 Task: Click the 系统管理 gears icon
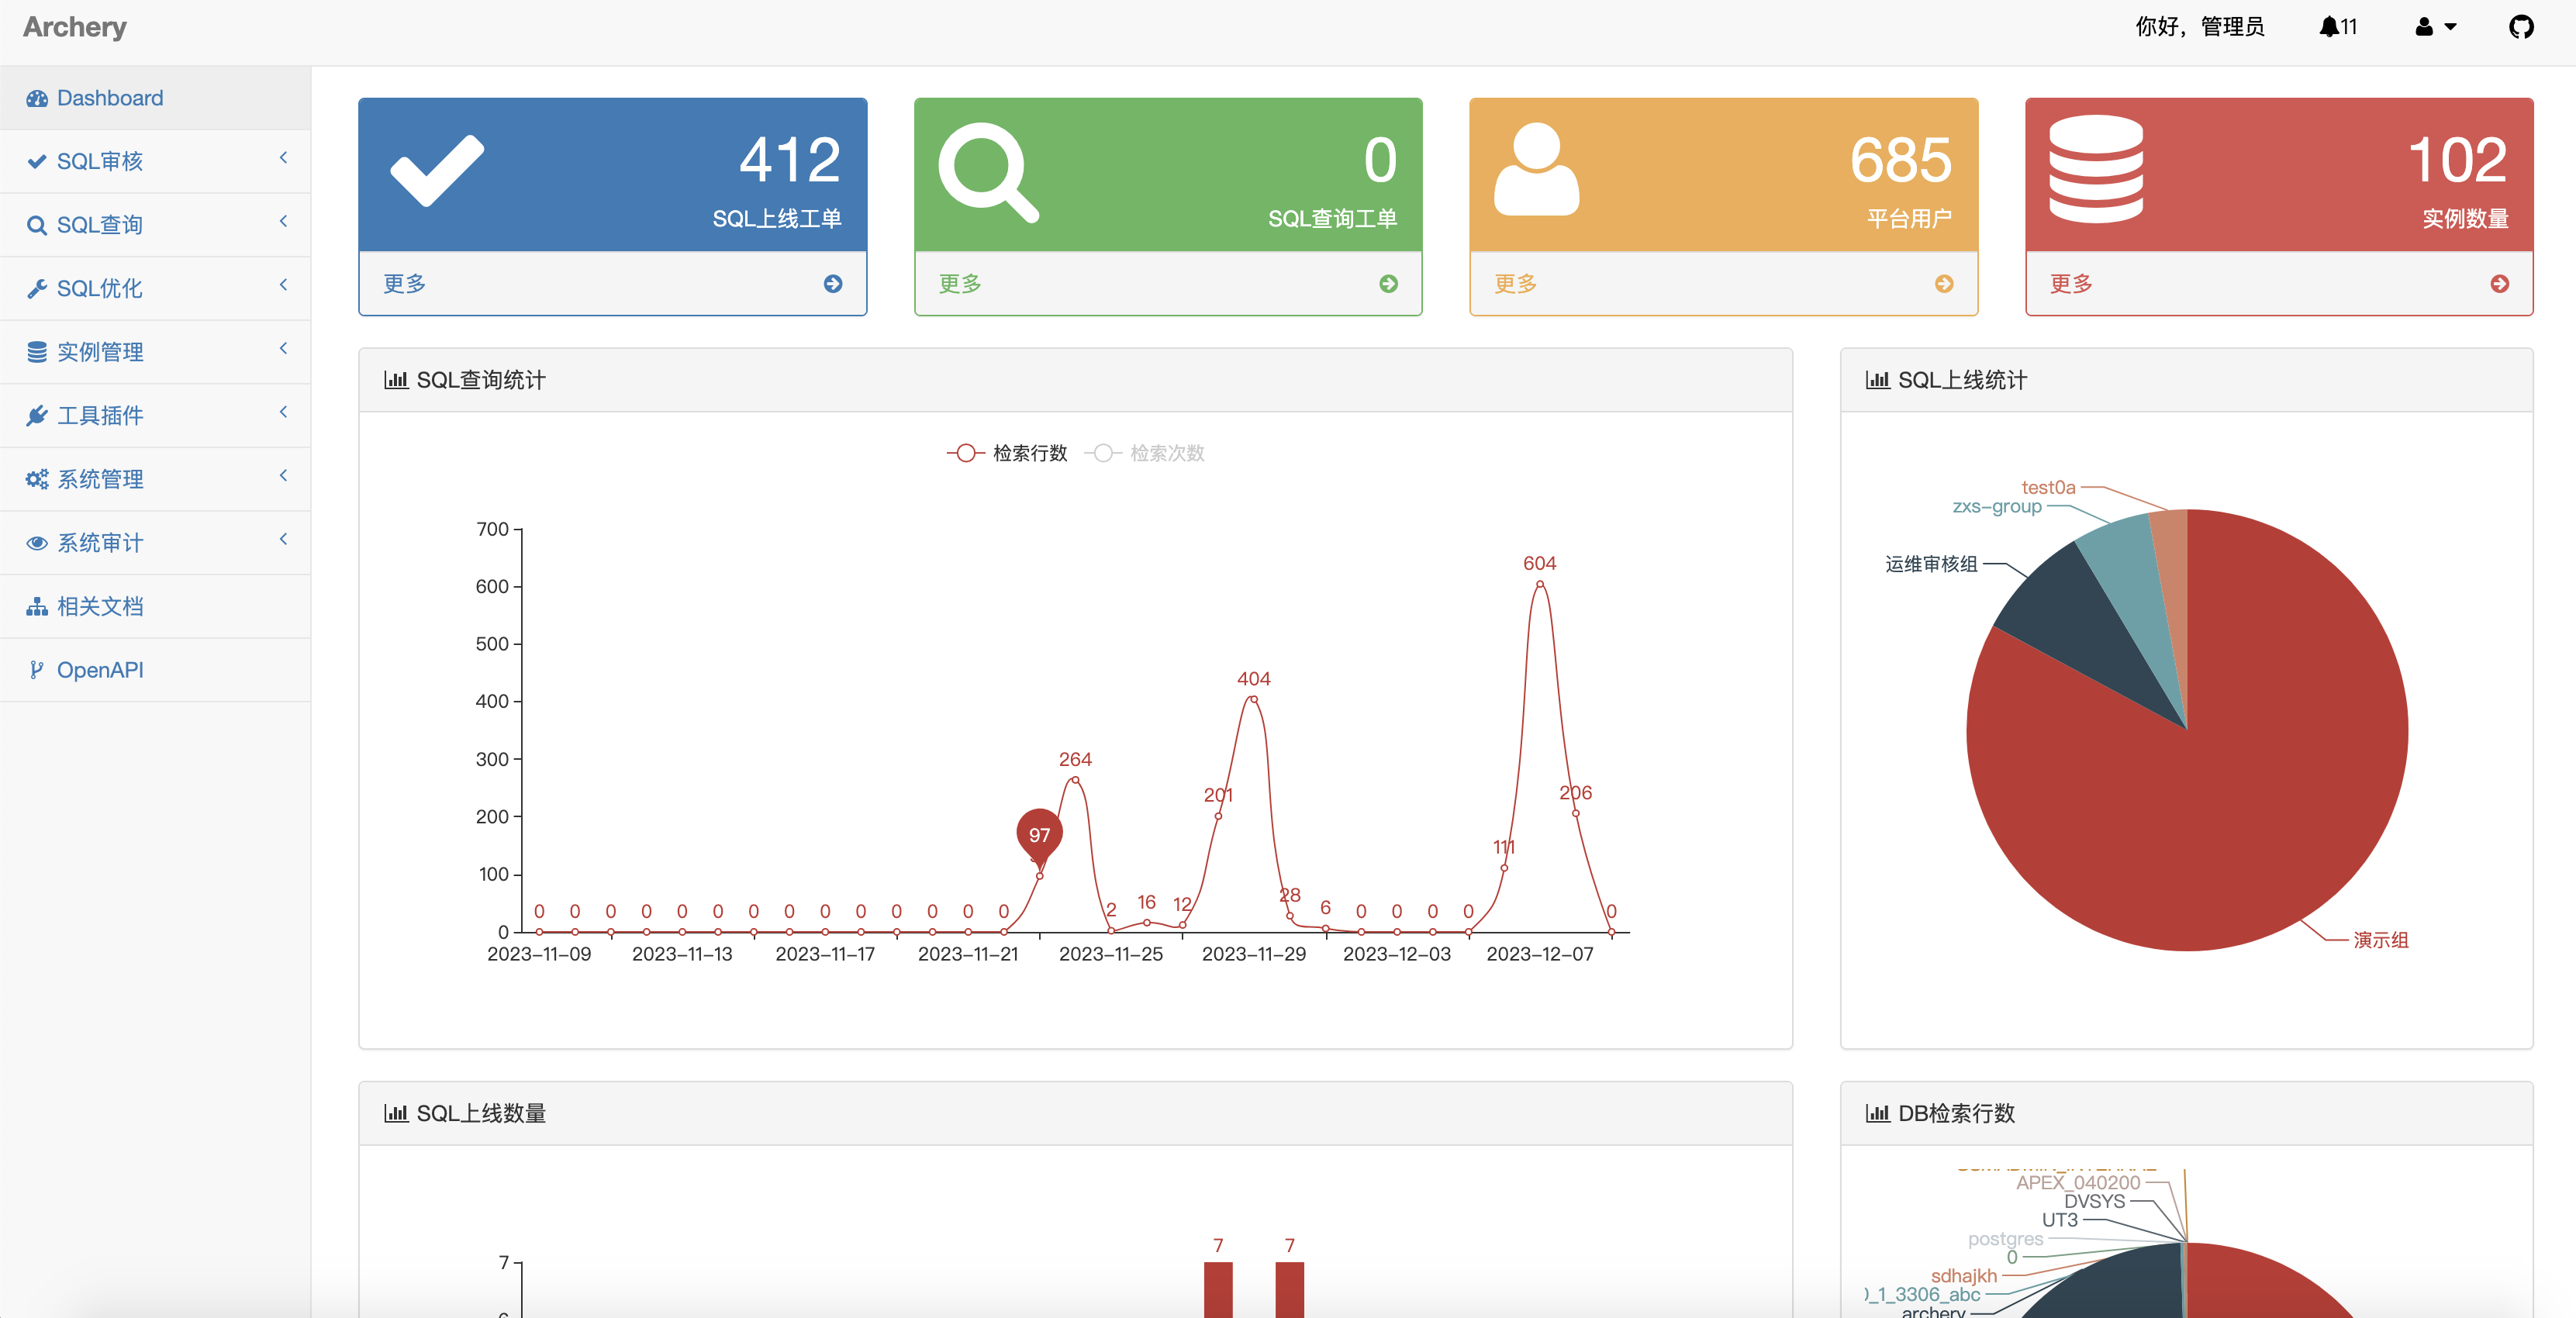[37, 479]
